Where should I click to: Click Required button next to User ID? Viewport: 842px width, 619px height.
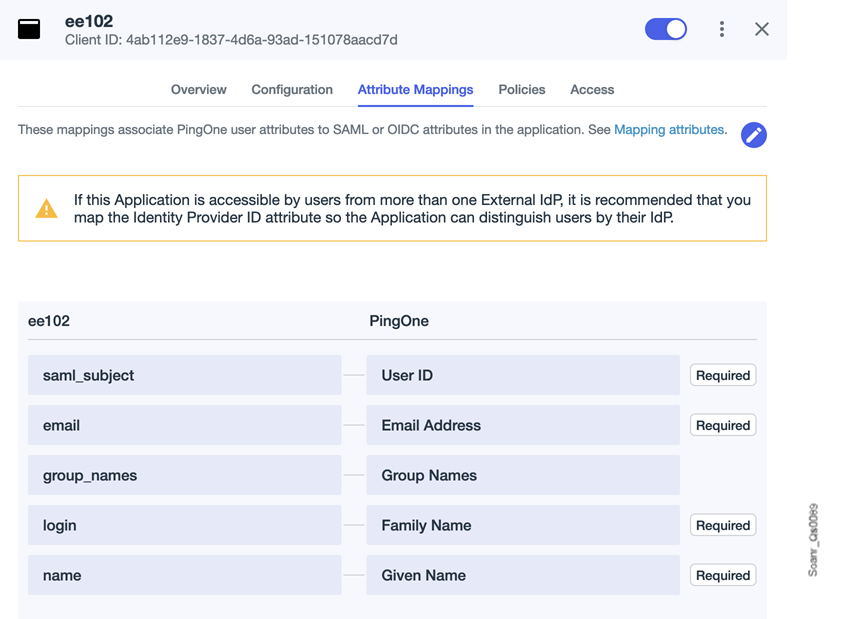click(722, 375)
